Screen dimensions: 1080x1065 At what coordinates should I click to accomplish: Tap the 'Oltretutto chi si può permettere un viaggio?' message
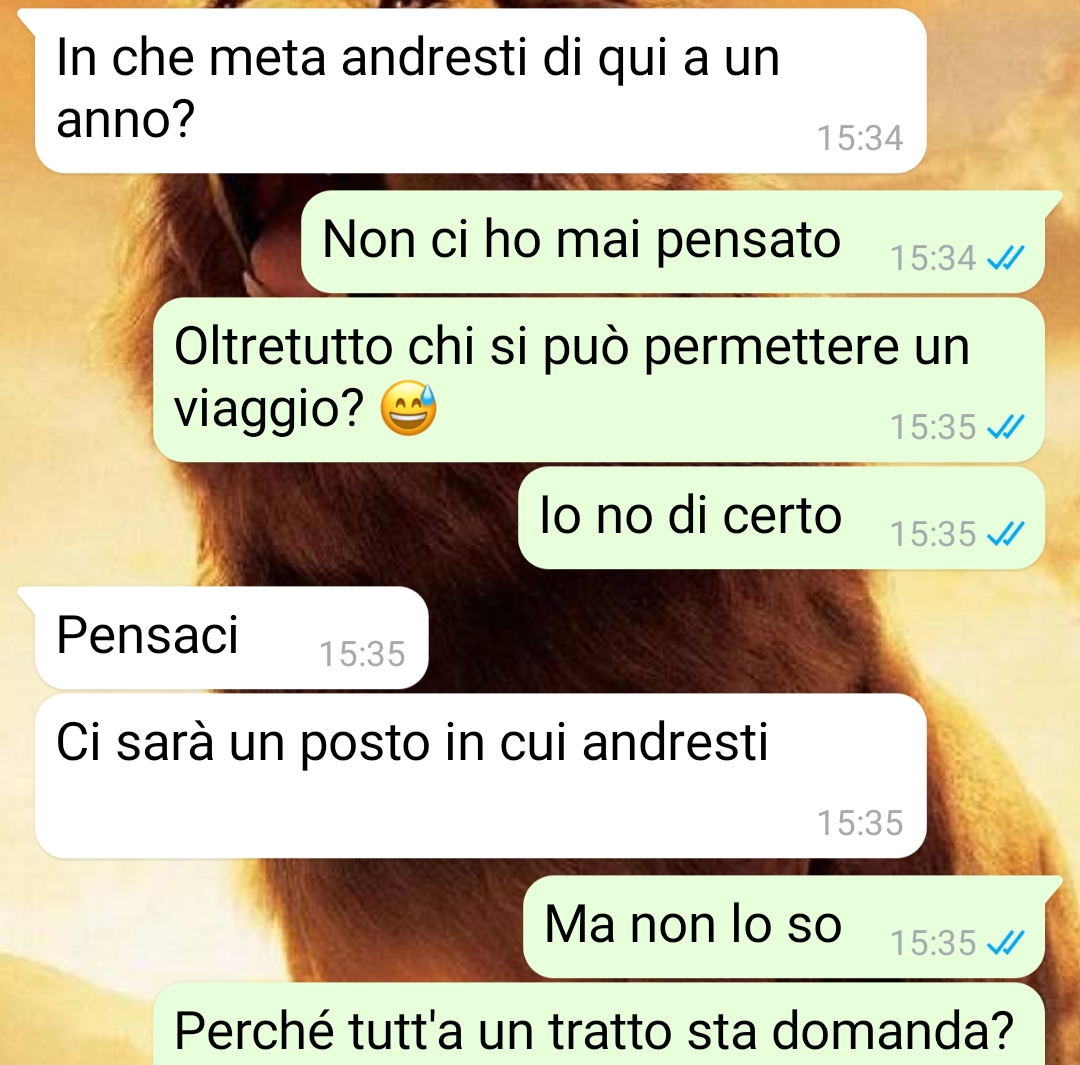coord(599,380)
